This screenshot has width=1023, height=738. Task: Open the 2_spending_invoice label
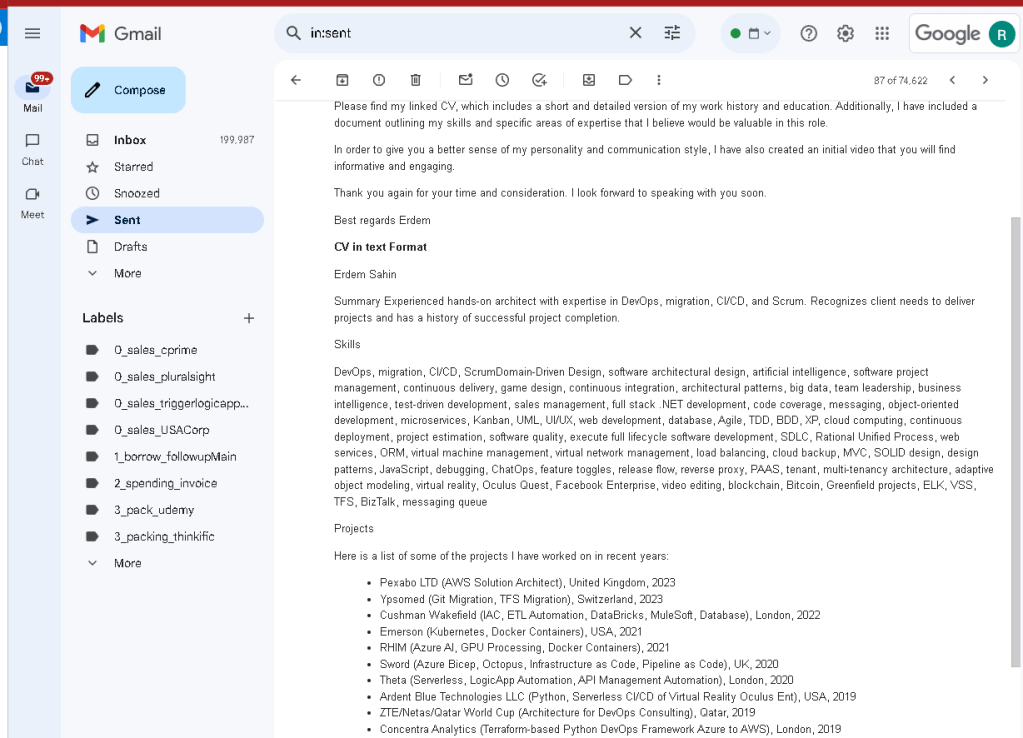(x=168, y=483)
